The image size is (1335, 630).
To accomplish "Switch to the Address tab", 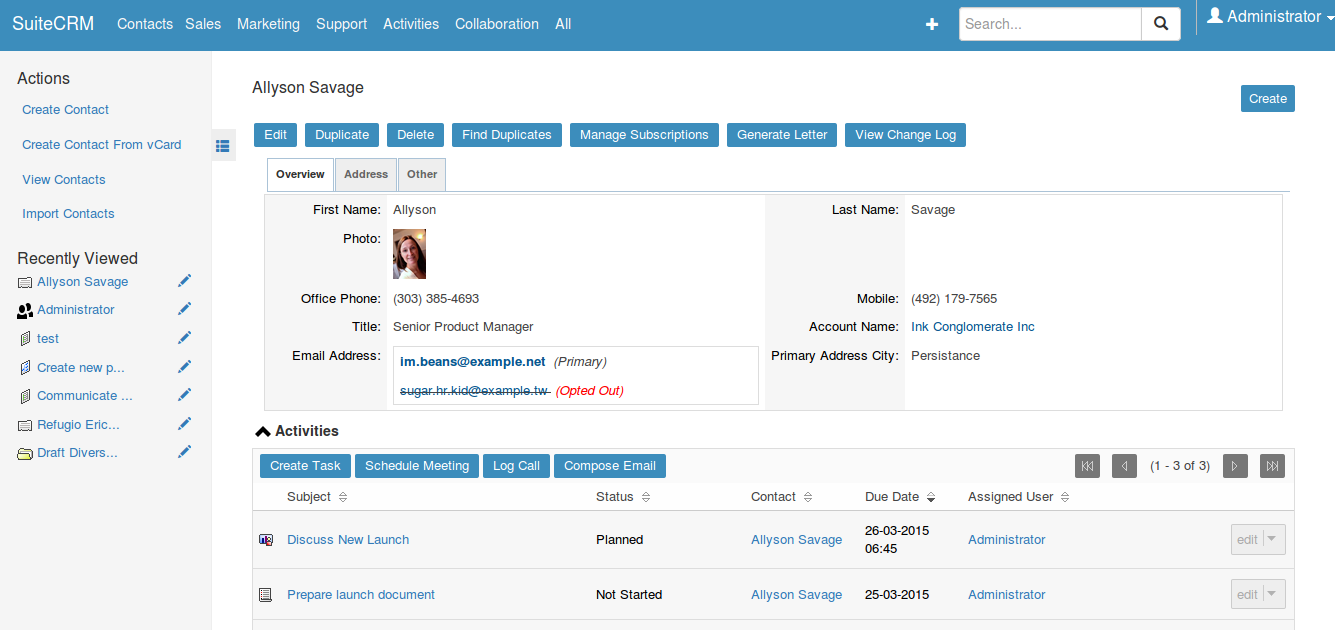I will [x=365, y=174].
